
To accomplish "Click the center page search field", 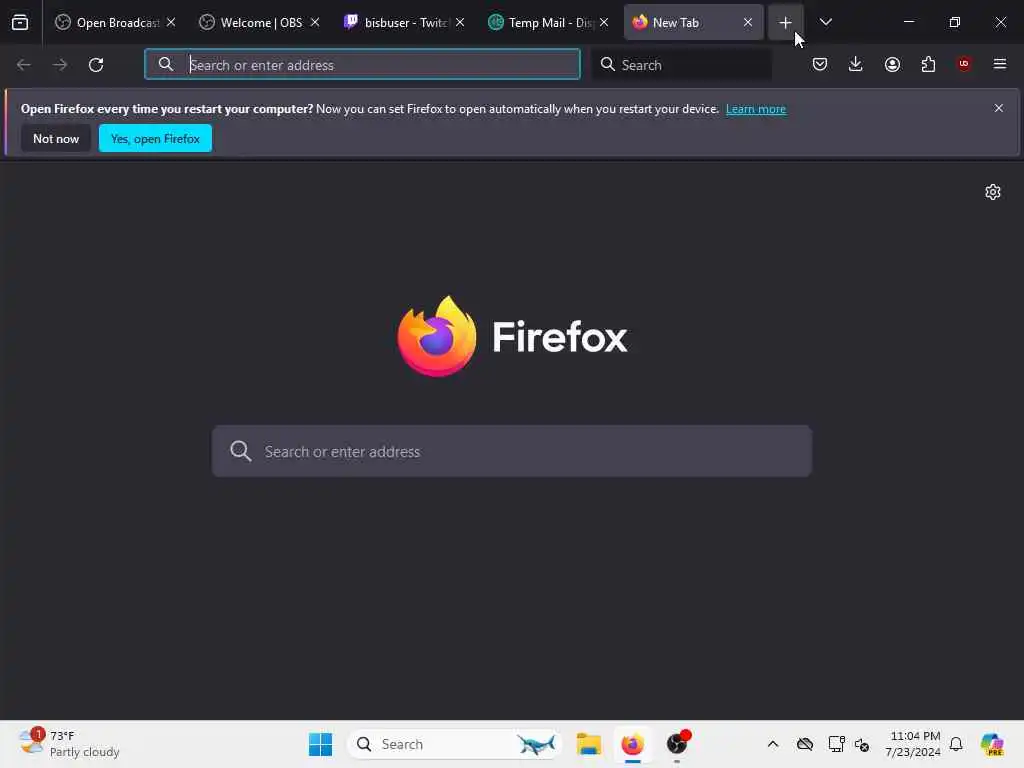I will (512, 451).
